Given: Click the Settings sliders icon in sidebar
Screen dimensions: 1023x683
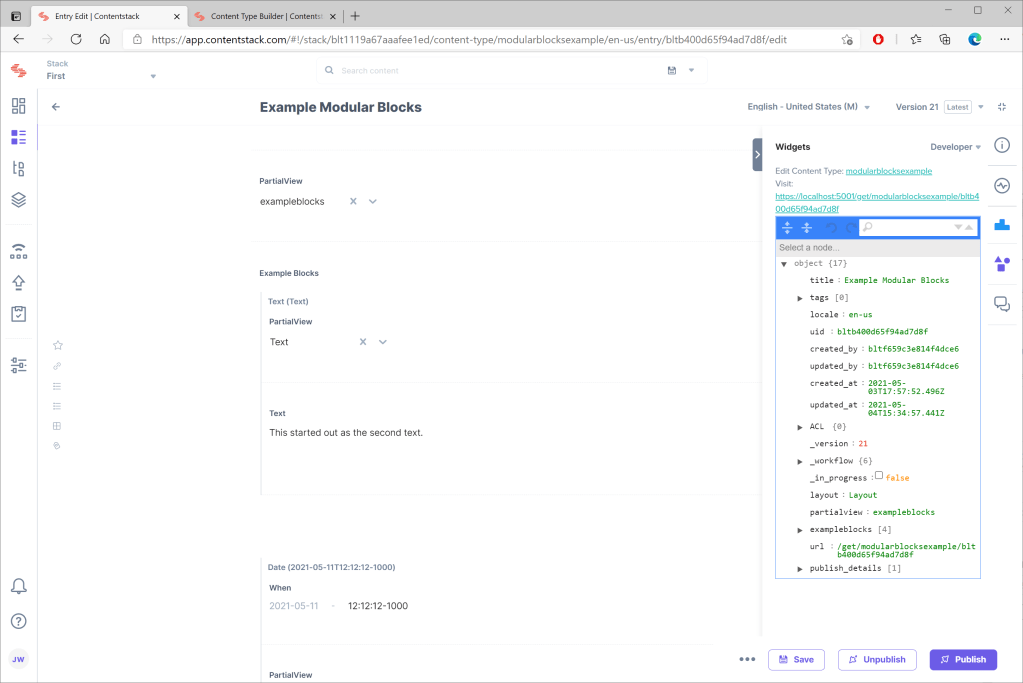Looking at the screenshot, I should pyautogui.click(x=18, y=365).
